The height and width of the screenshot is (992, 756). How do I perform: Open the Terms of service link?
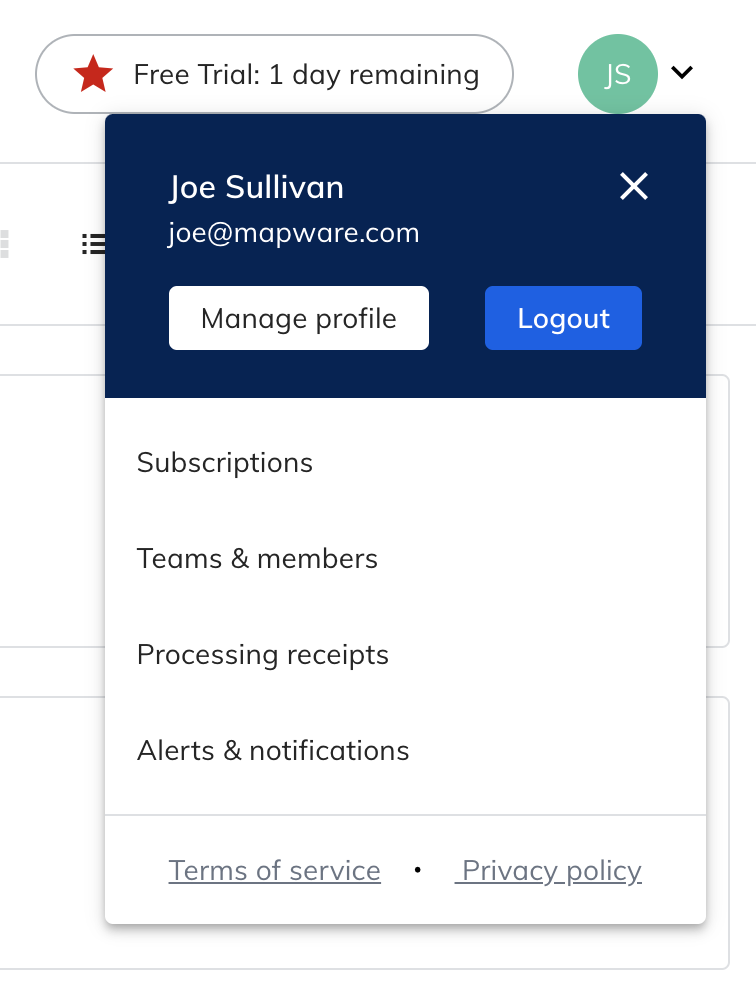(274, 871)
